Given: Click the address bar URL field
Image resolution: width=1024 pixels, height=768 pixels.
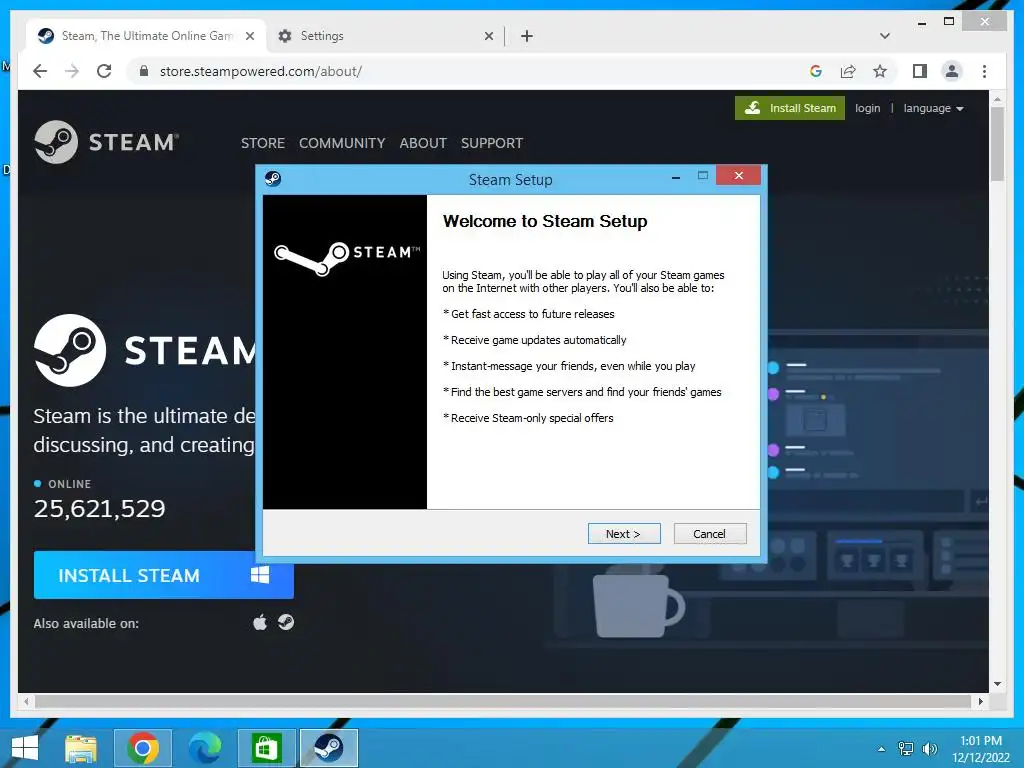Looking at the screenshot, I should click(470, 71).
